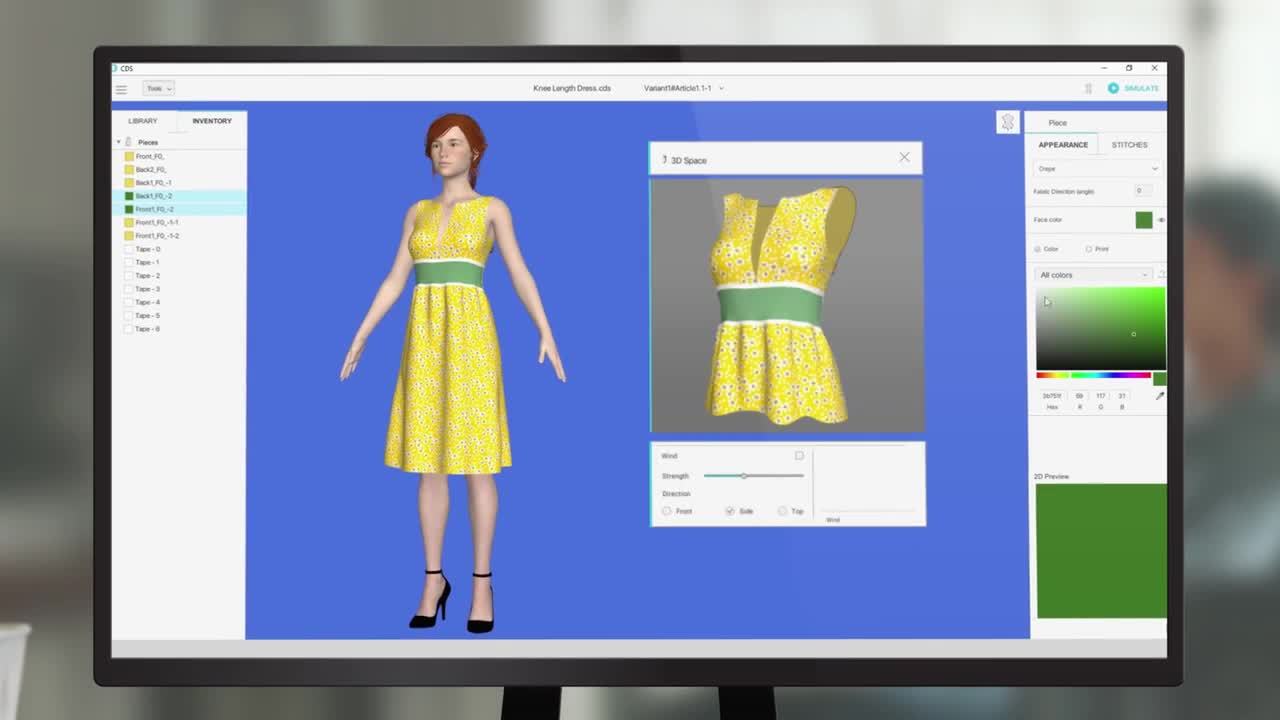Click the avatar icon above the Piece panel

[1007, 122]
